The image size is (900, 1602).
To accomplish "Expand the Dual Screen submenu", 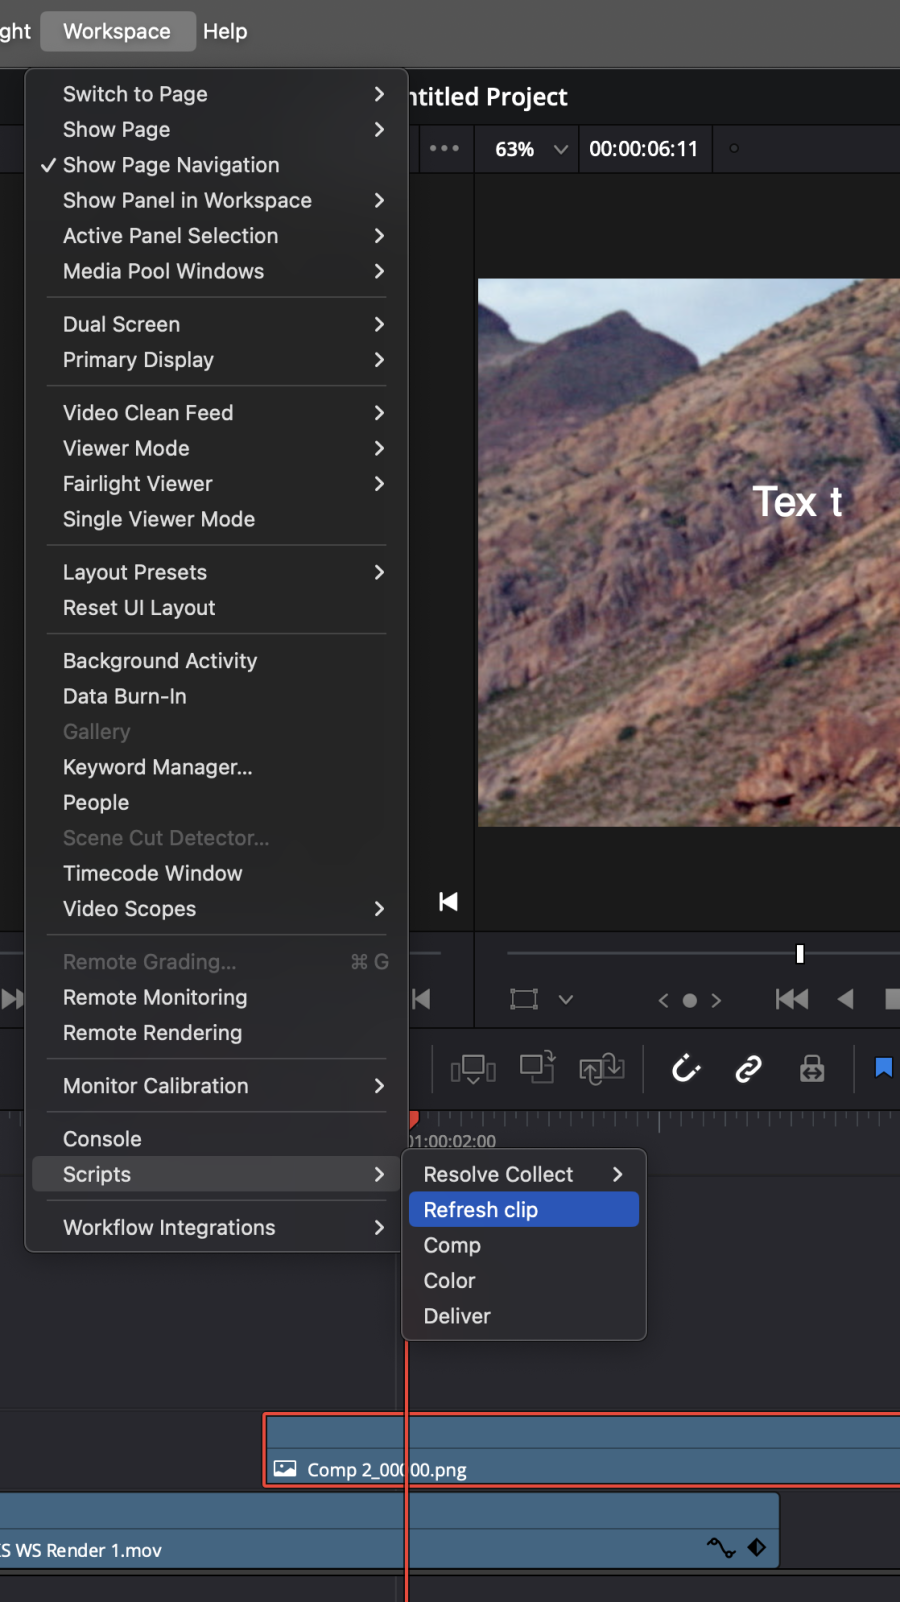I will (216, 324).
